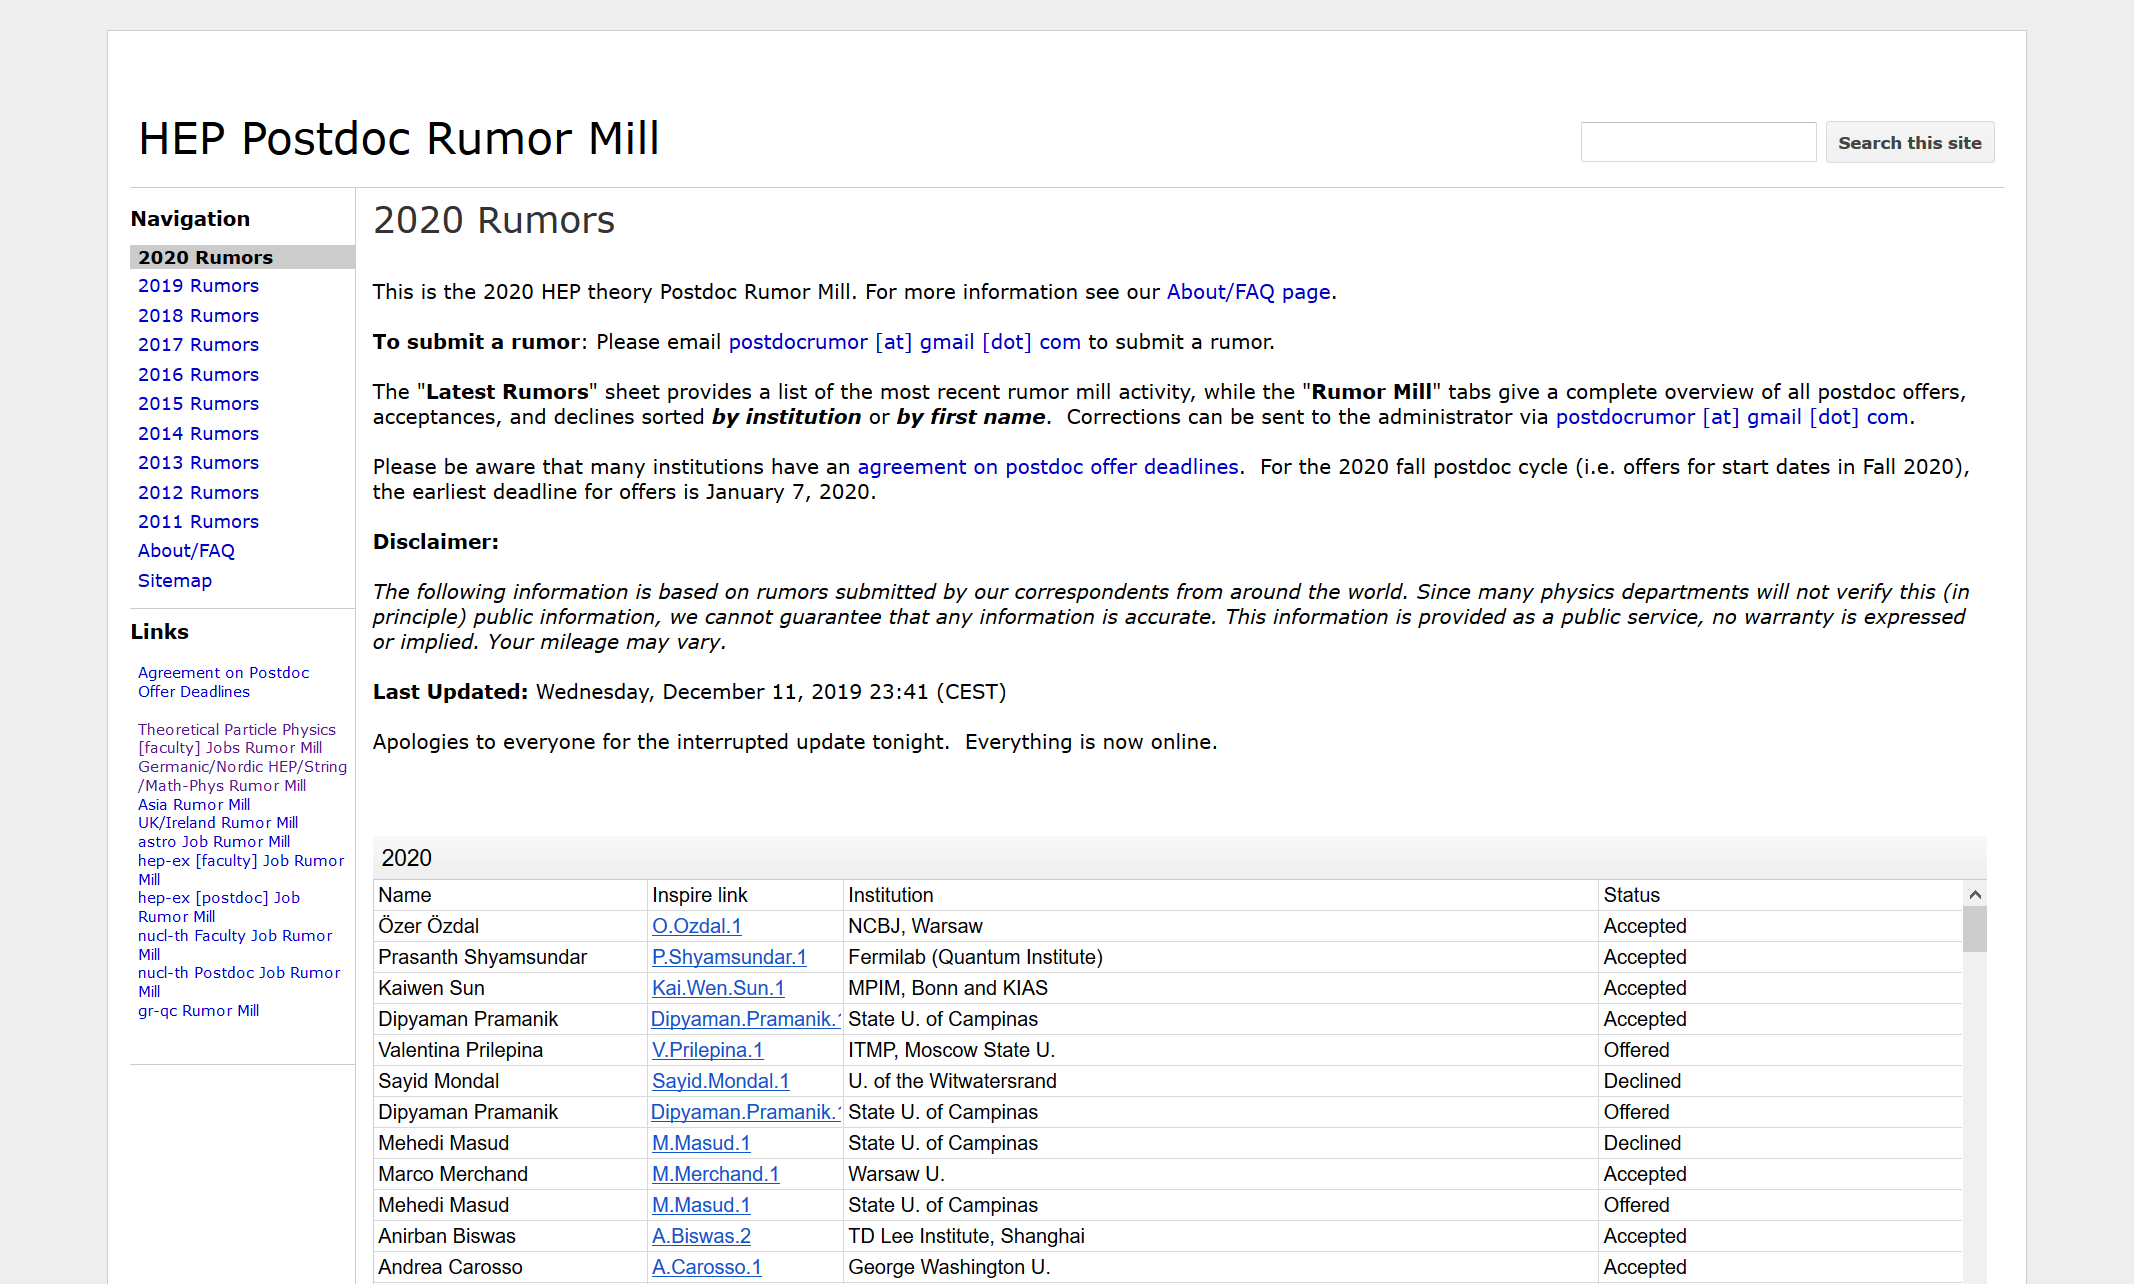Go to About/FAQ in navigation
Screen dimensions: 2134x1284
(x=186, y=550)
